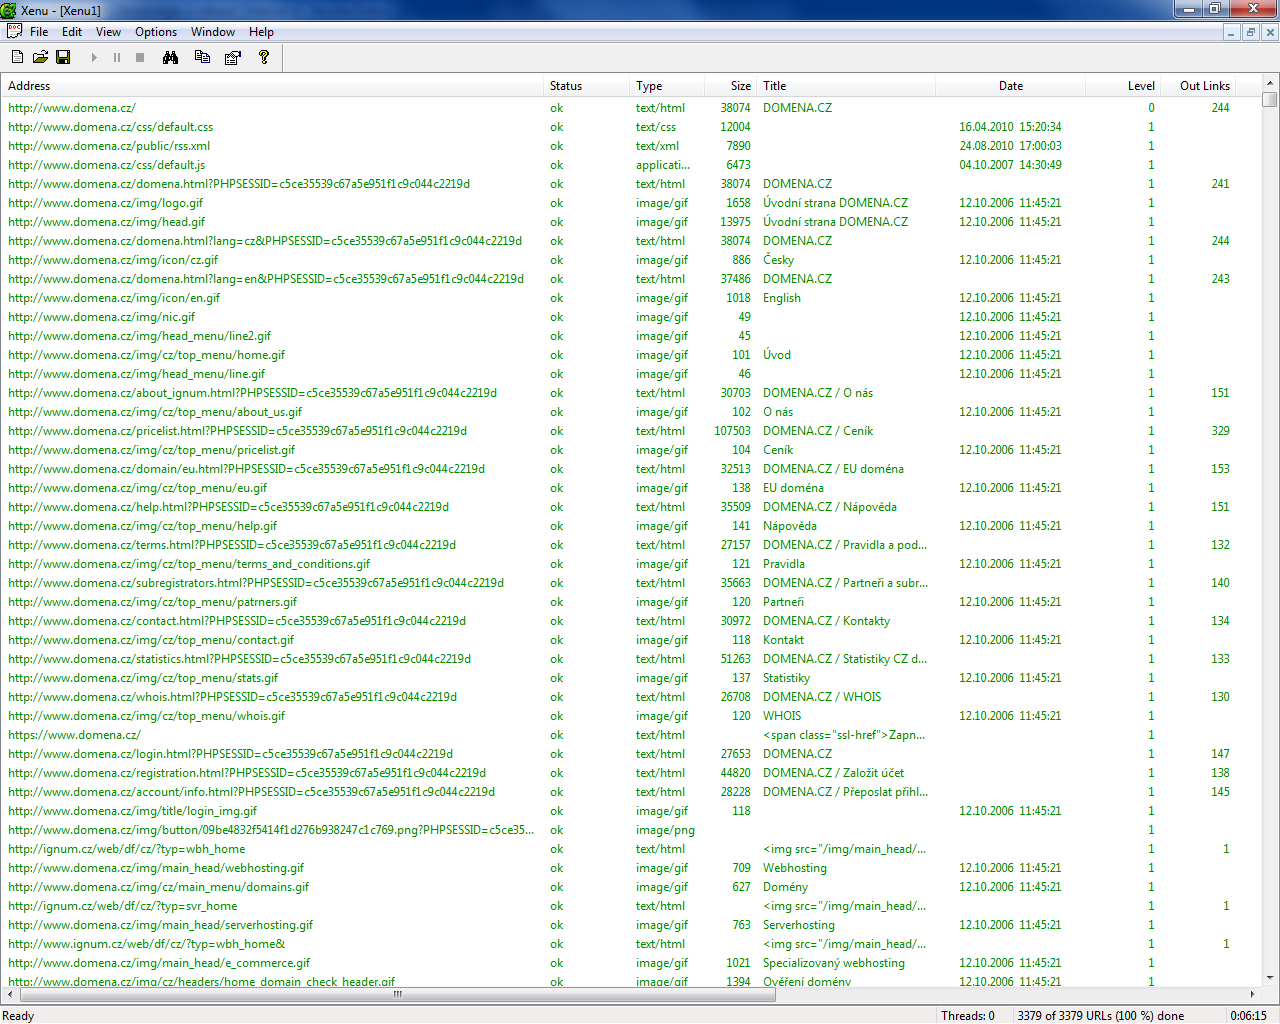Click title 'DOMENA.CZ / Založit účet'
Screen dimensions: 1280x1024
pos(833,773)
